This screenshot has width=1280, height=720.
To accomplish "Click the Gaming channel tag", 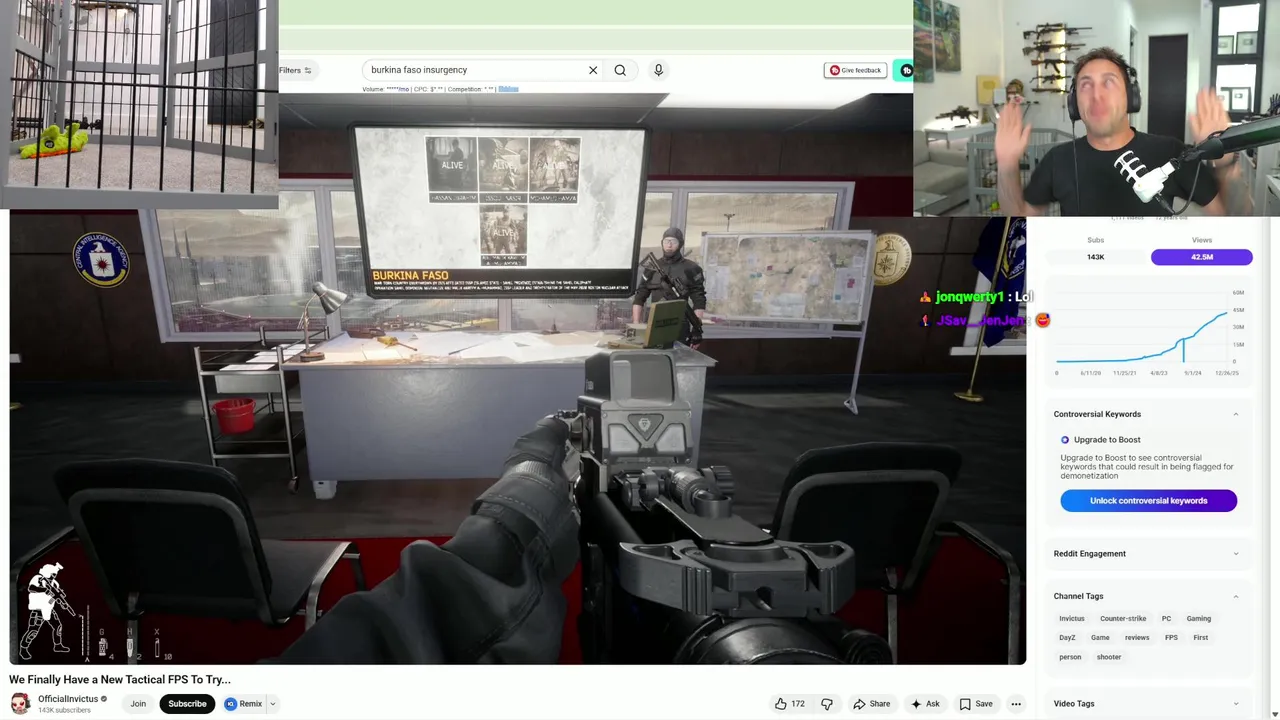I will pos(1198,619).
